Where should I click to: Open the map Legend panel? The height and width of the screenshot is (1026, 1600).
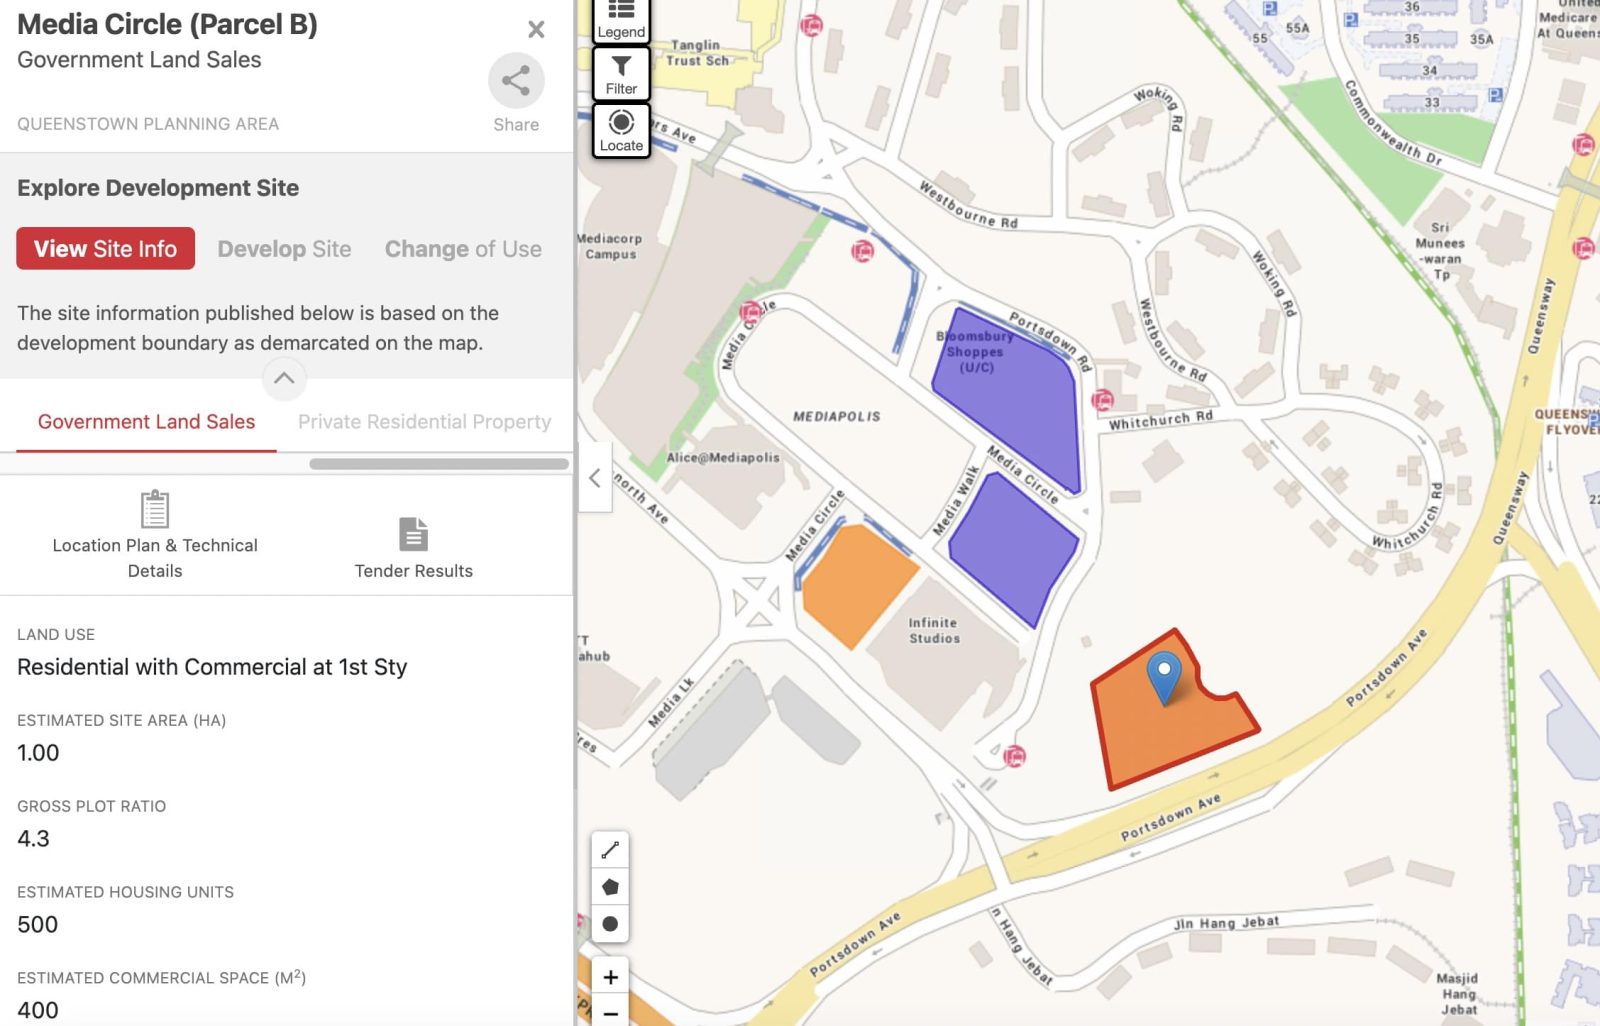point(621,20)
